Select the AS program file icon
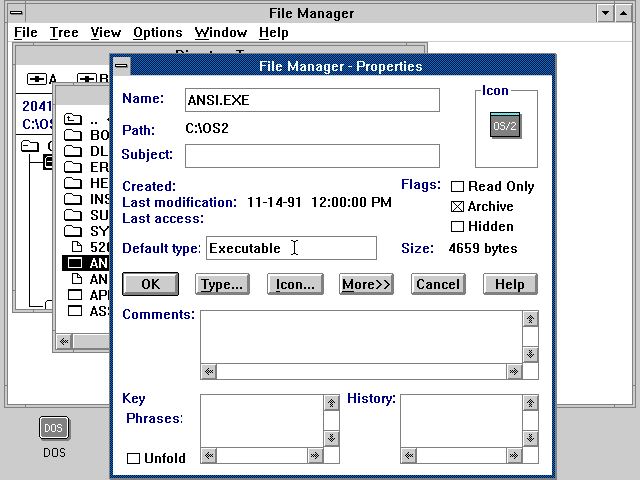The height and width of the screenshot is (480, 640). click(75, 311)
